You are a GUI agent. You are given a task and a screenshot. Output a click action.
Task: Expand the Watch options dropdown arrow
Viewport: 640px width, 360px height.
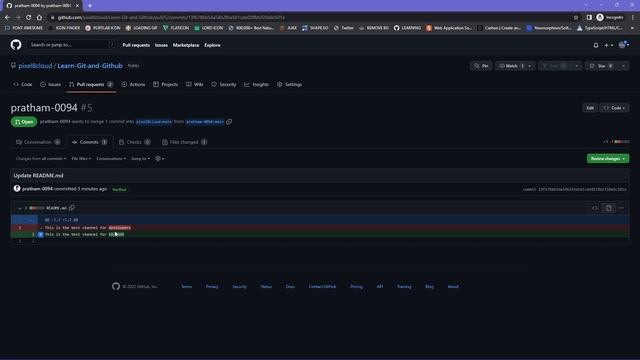(530, 66)
